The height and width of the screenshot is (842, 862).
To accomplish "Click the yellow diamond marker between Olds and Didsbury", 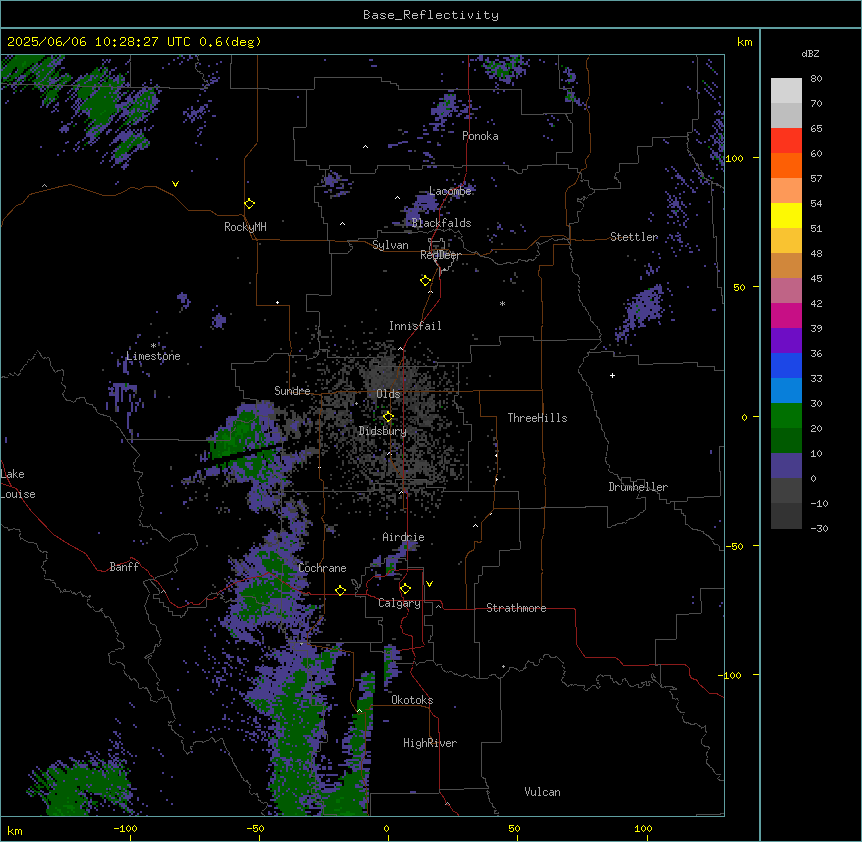I will 388,417.
